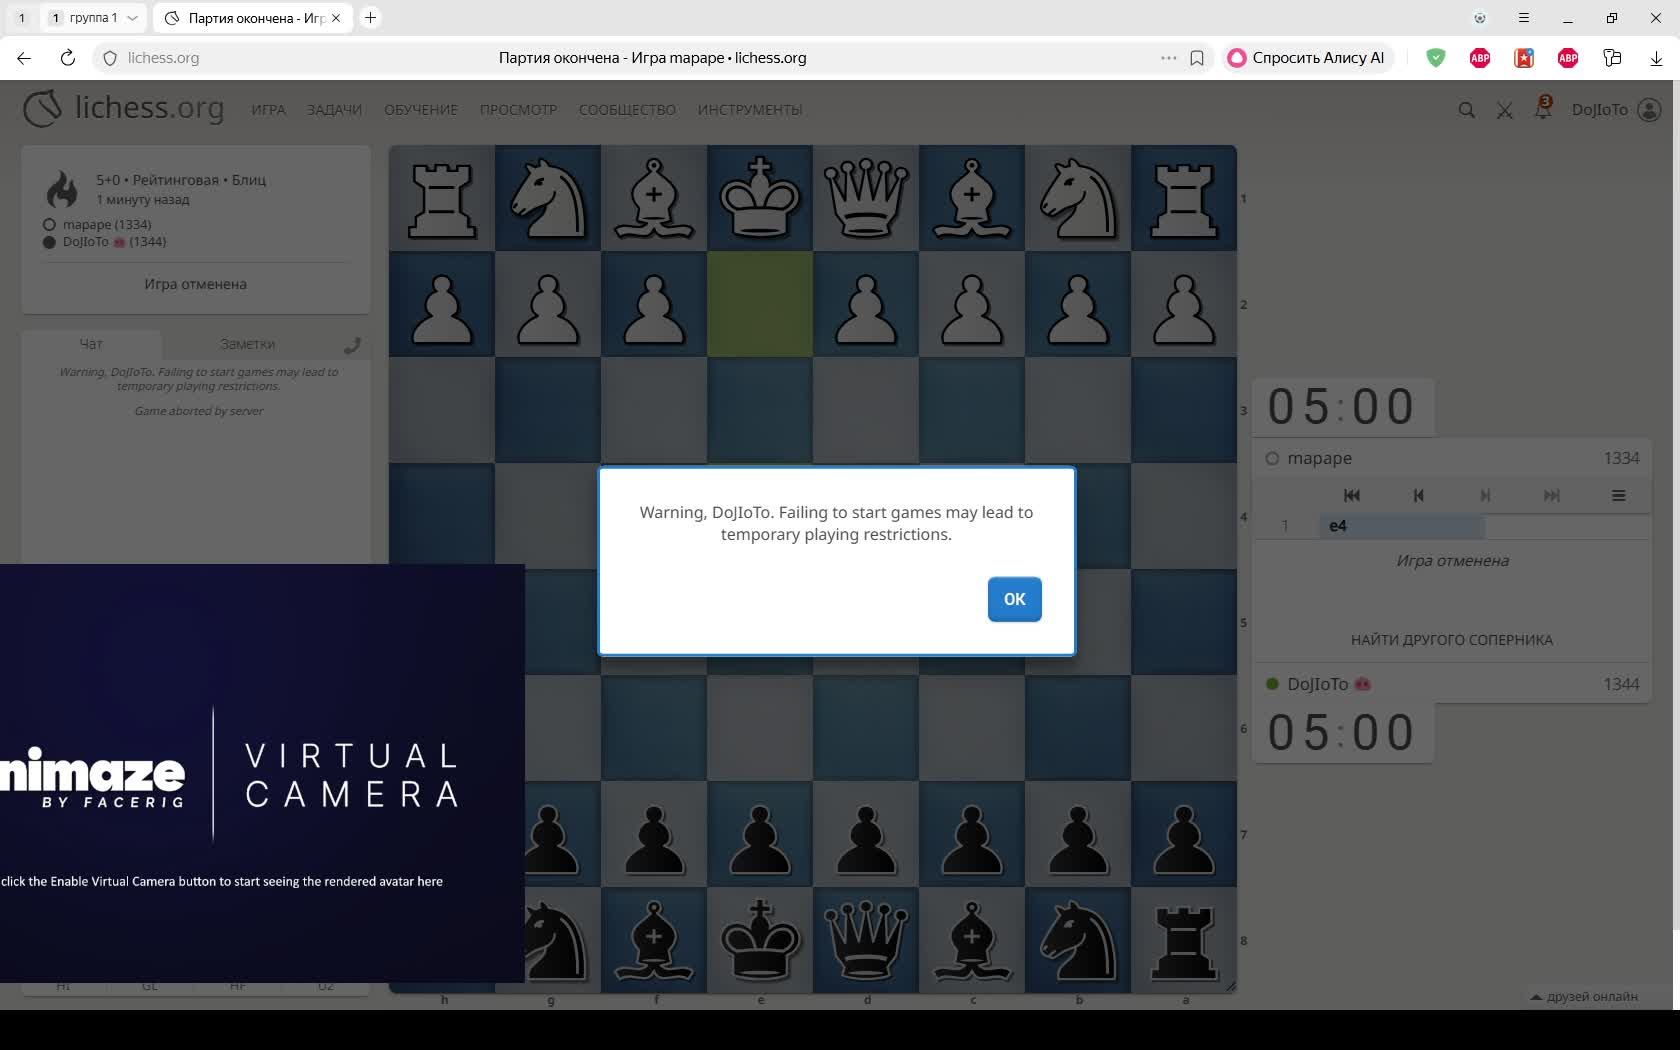Select move e4 in the move list

(1337, 526)
